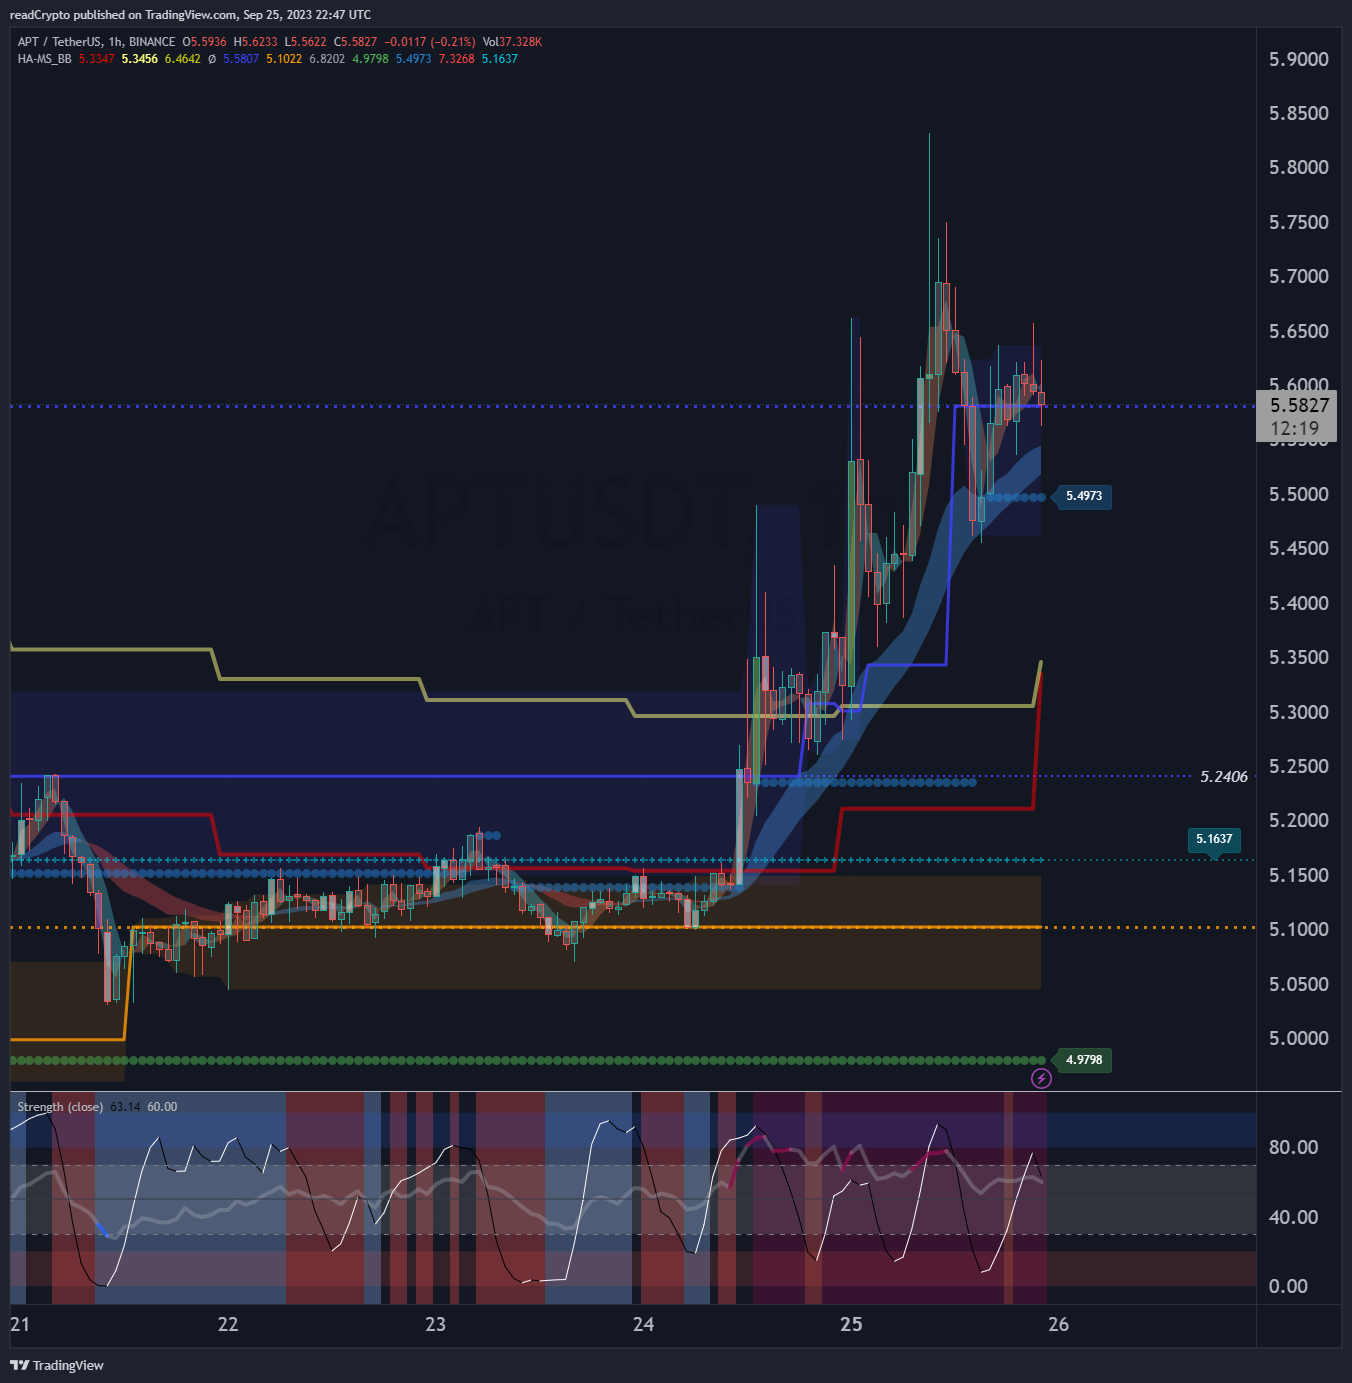This screenshot has height=1383, width=1352.
Task: Click the 5.3000 price axis label
Action: (x=1299, y=712)
